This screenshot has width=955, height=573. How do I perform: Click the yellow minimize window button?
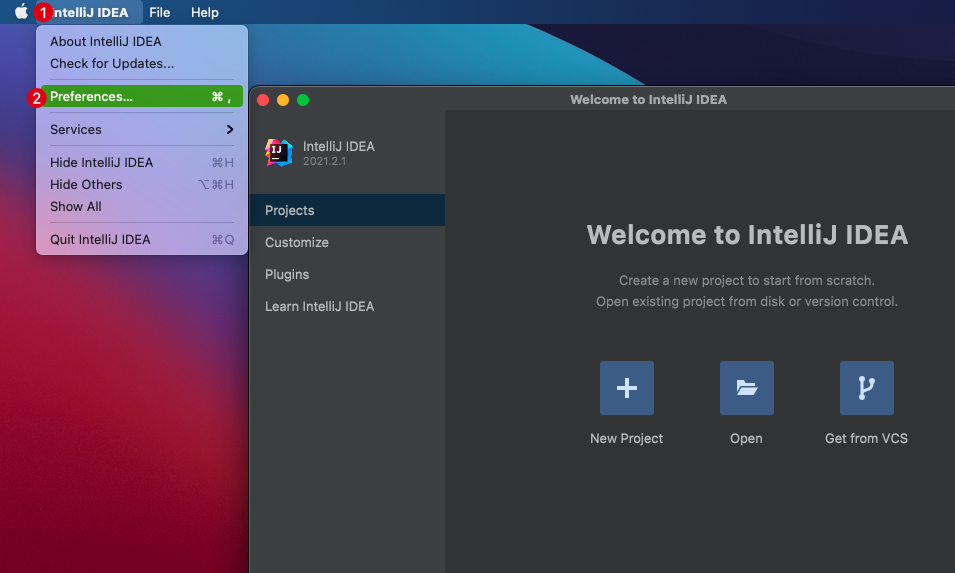point(283,100)
